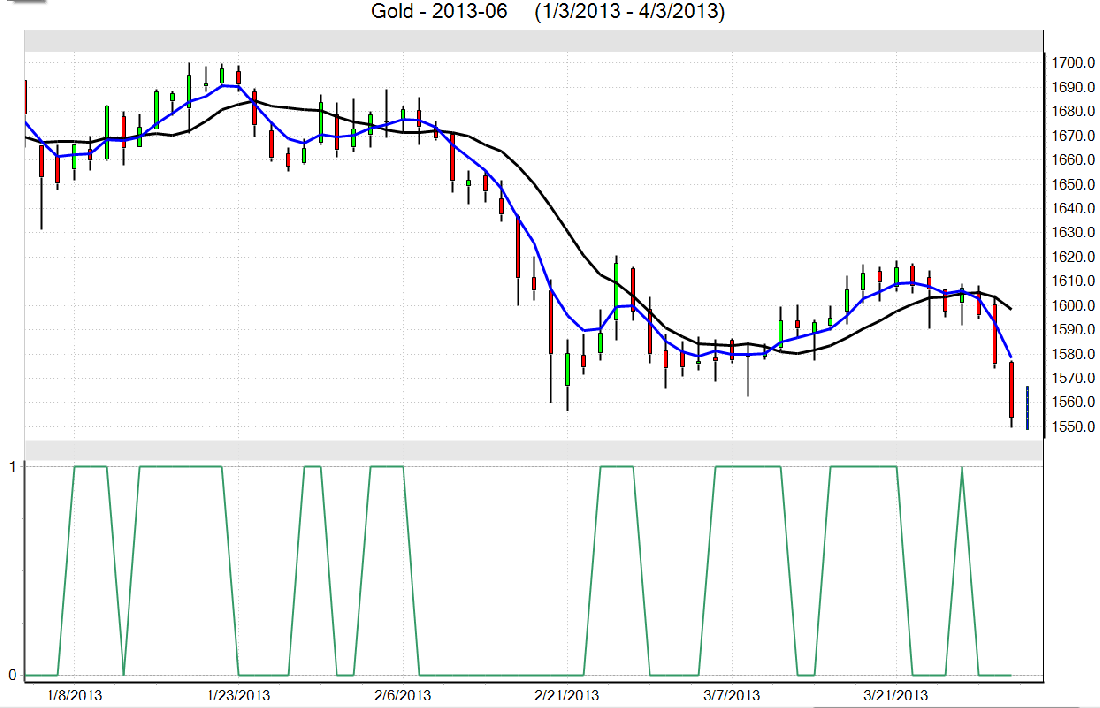Viewport: 1100px width, 708px height.
Task: Pick the 3/7/2013 date label
Action: 729,694
